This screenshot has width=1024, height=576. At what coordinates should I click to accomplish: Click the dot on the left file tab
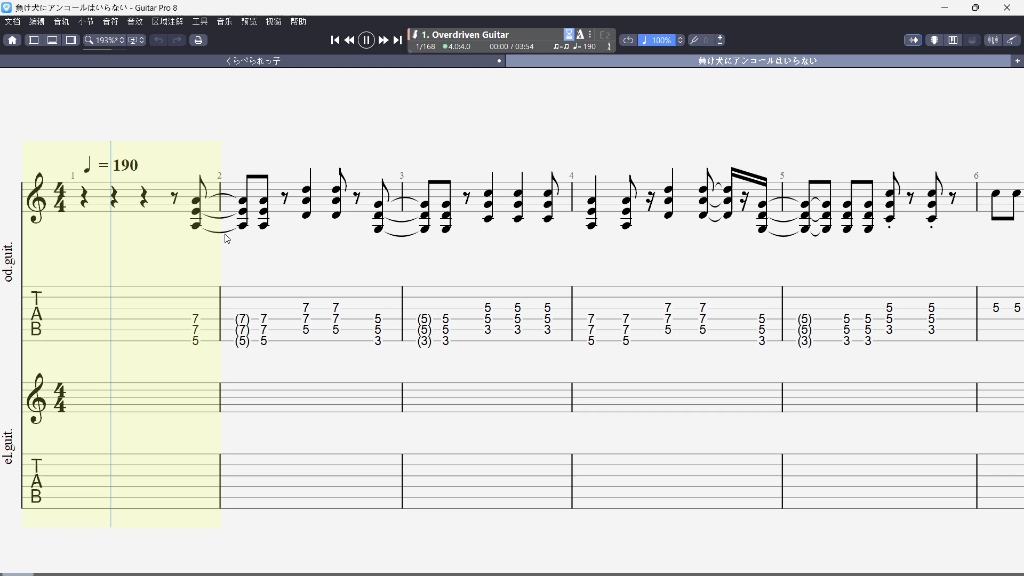(499, 61)
